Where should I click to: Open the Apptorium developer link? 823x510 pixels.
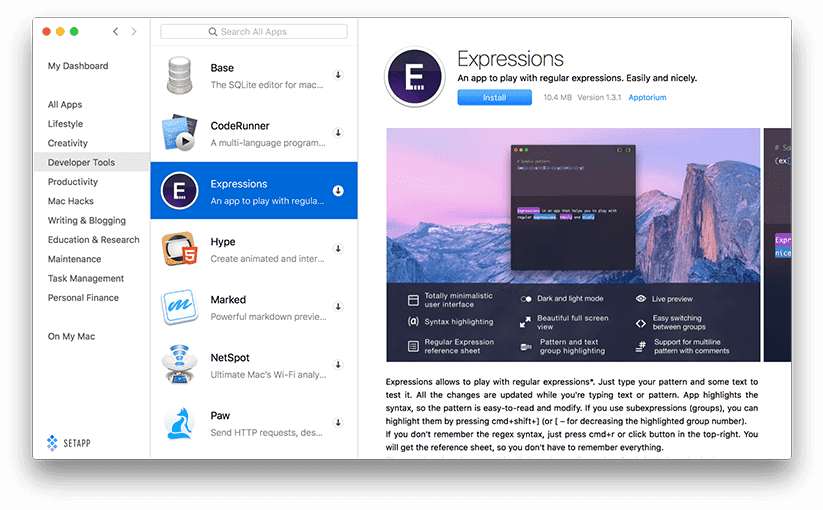click(647, 98)
